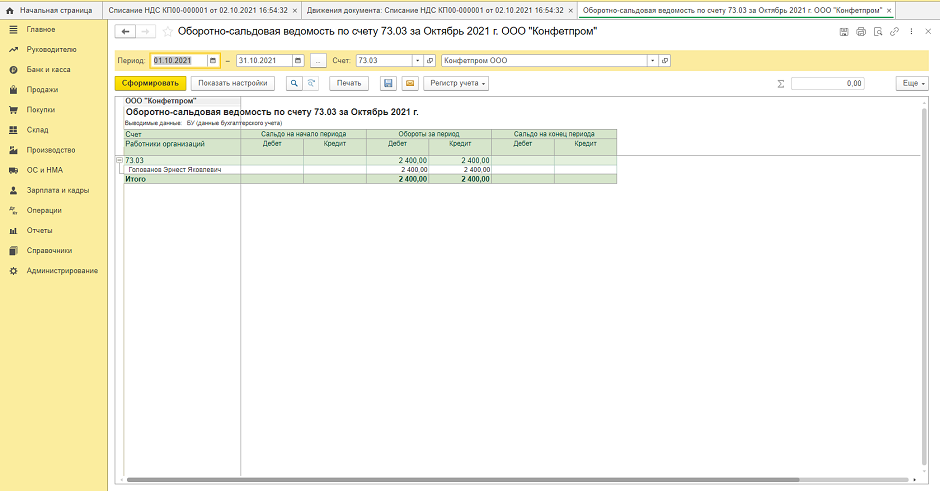Open end date calendar picker
The image size is (940, 491).
pyautogui.click(x=298, y=60)
